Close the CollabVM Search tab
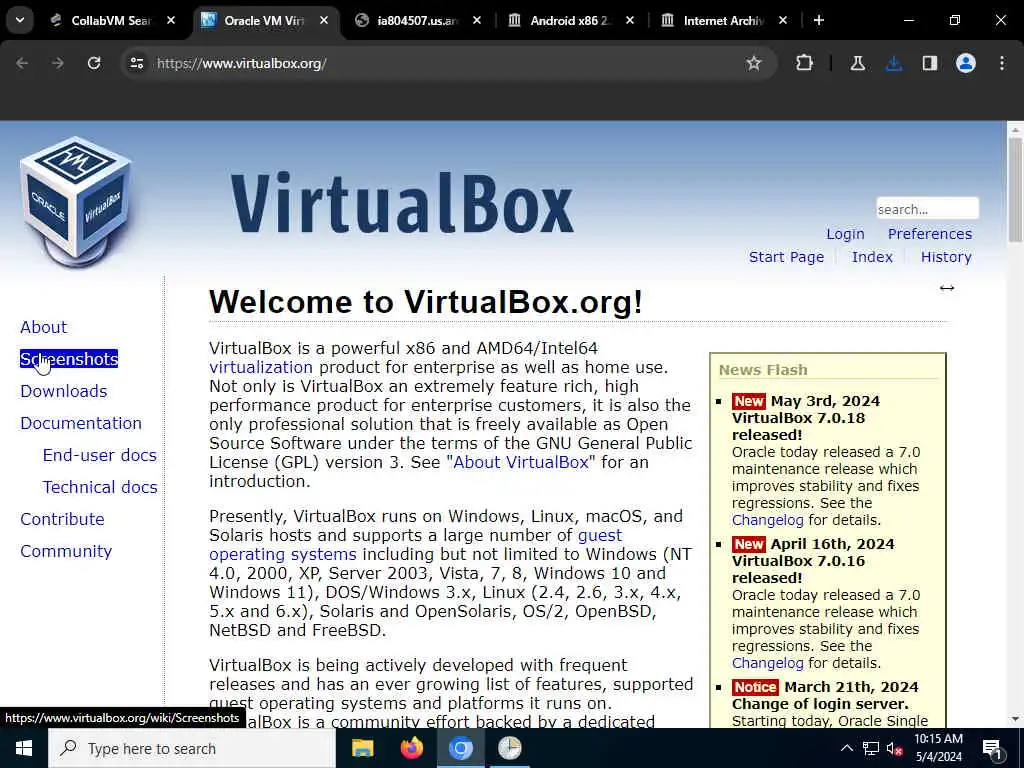1024x768 pixels. (x=171, y=21)
